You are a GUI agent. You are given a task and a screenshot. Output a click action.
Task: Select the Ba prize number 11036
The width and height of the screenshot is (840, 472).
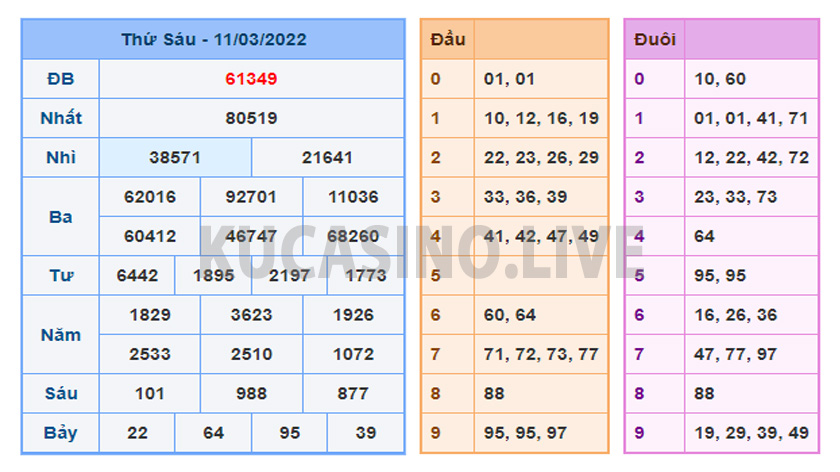coord(353,197)
